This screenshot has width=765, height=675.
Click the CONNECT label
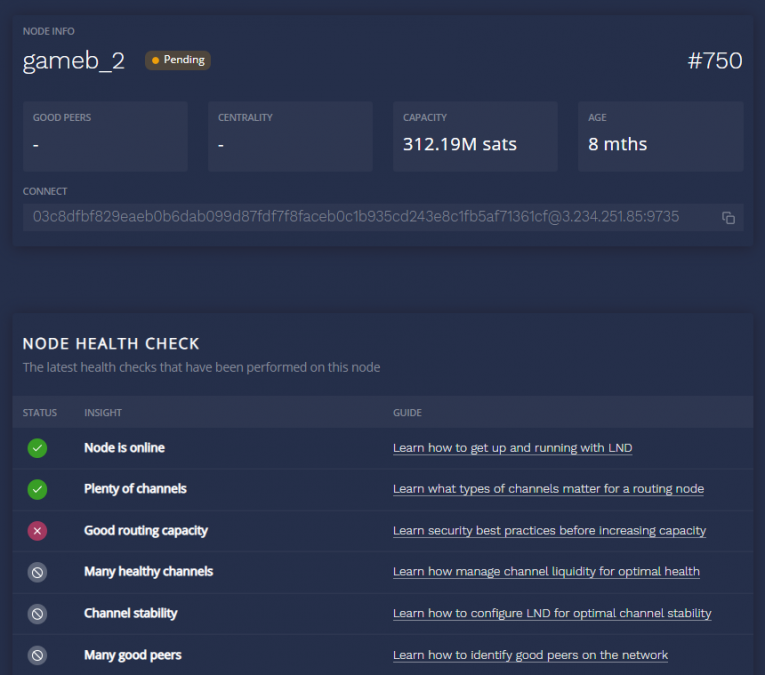pos(45,191)
